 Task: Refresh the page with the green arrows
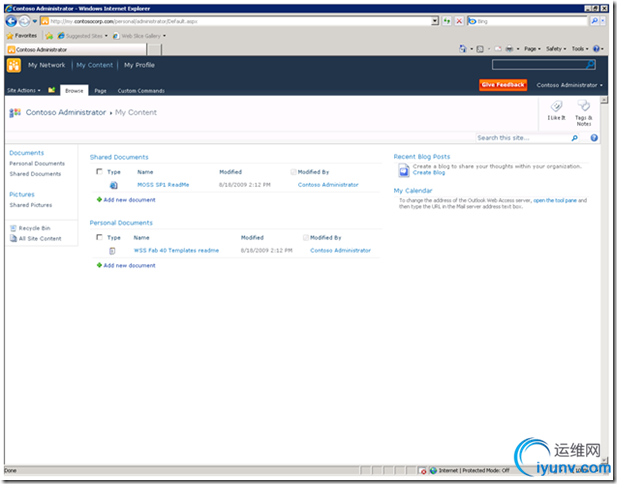(x=447, y=21)
